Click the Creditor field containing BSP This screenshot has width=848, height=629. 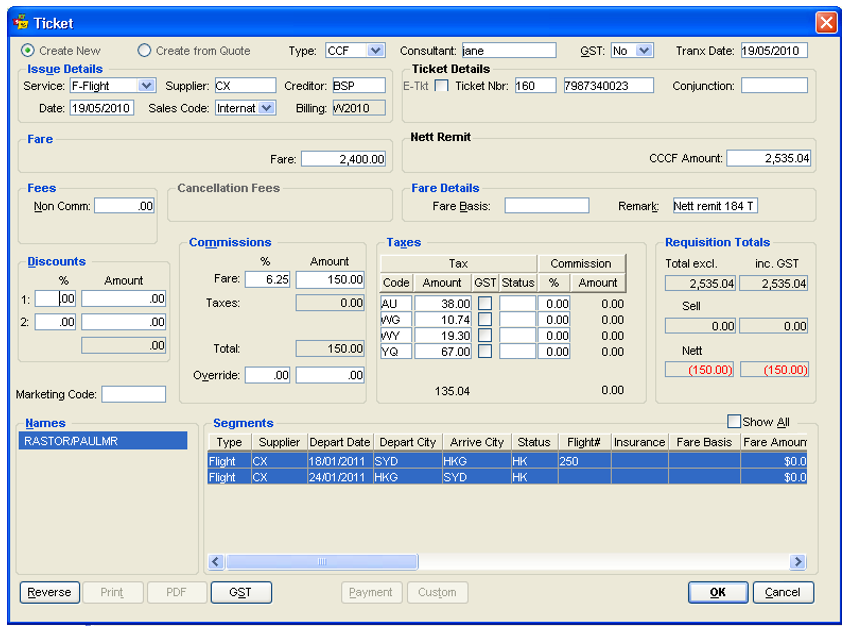359,85
